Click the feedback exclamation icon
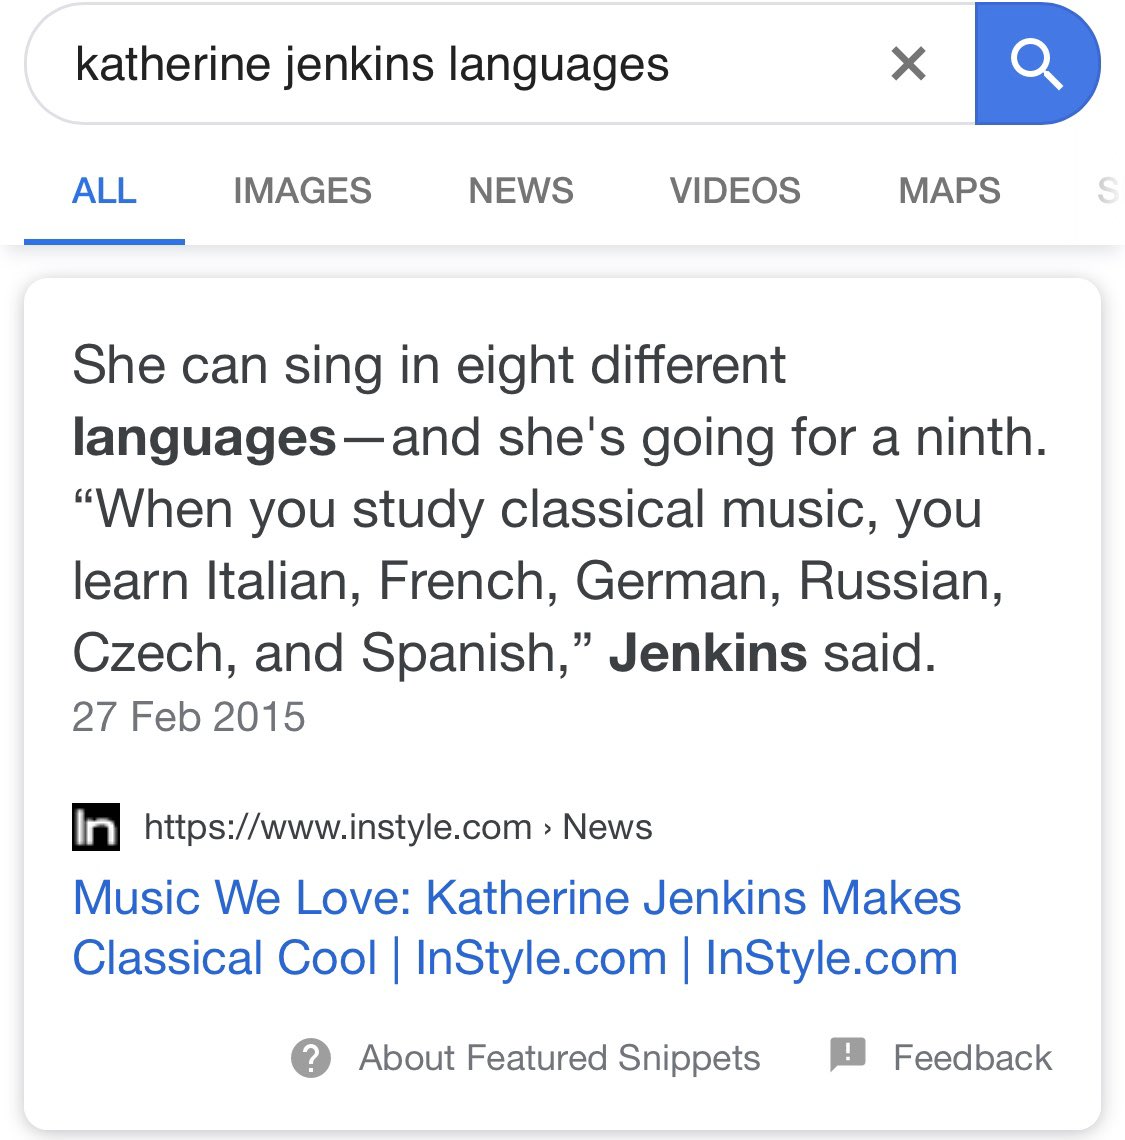Viewport: 1125px width, 1140px height. pos(848,1055)
